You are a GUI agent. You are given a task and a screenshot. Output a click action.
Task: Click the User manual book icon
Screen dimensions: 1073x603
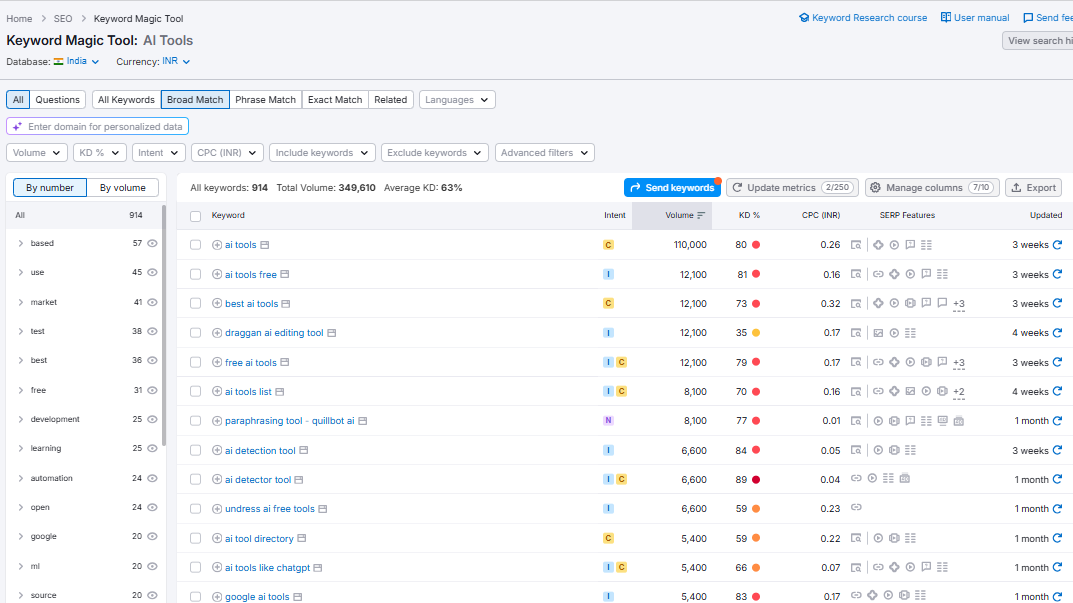point(946,18)
